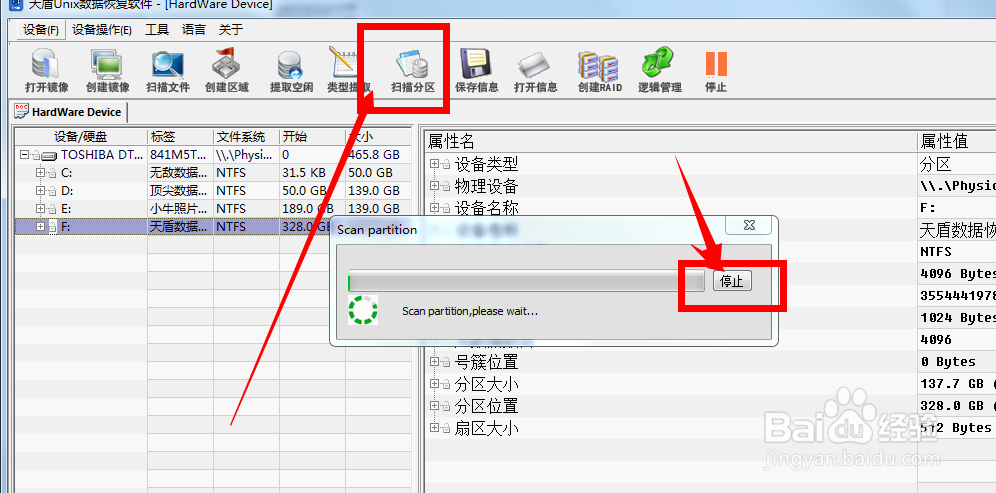Select the highlighted F: partition row

click(x=213, y=226)
